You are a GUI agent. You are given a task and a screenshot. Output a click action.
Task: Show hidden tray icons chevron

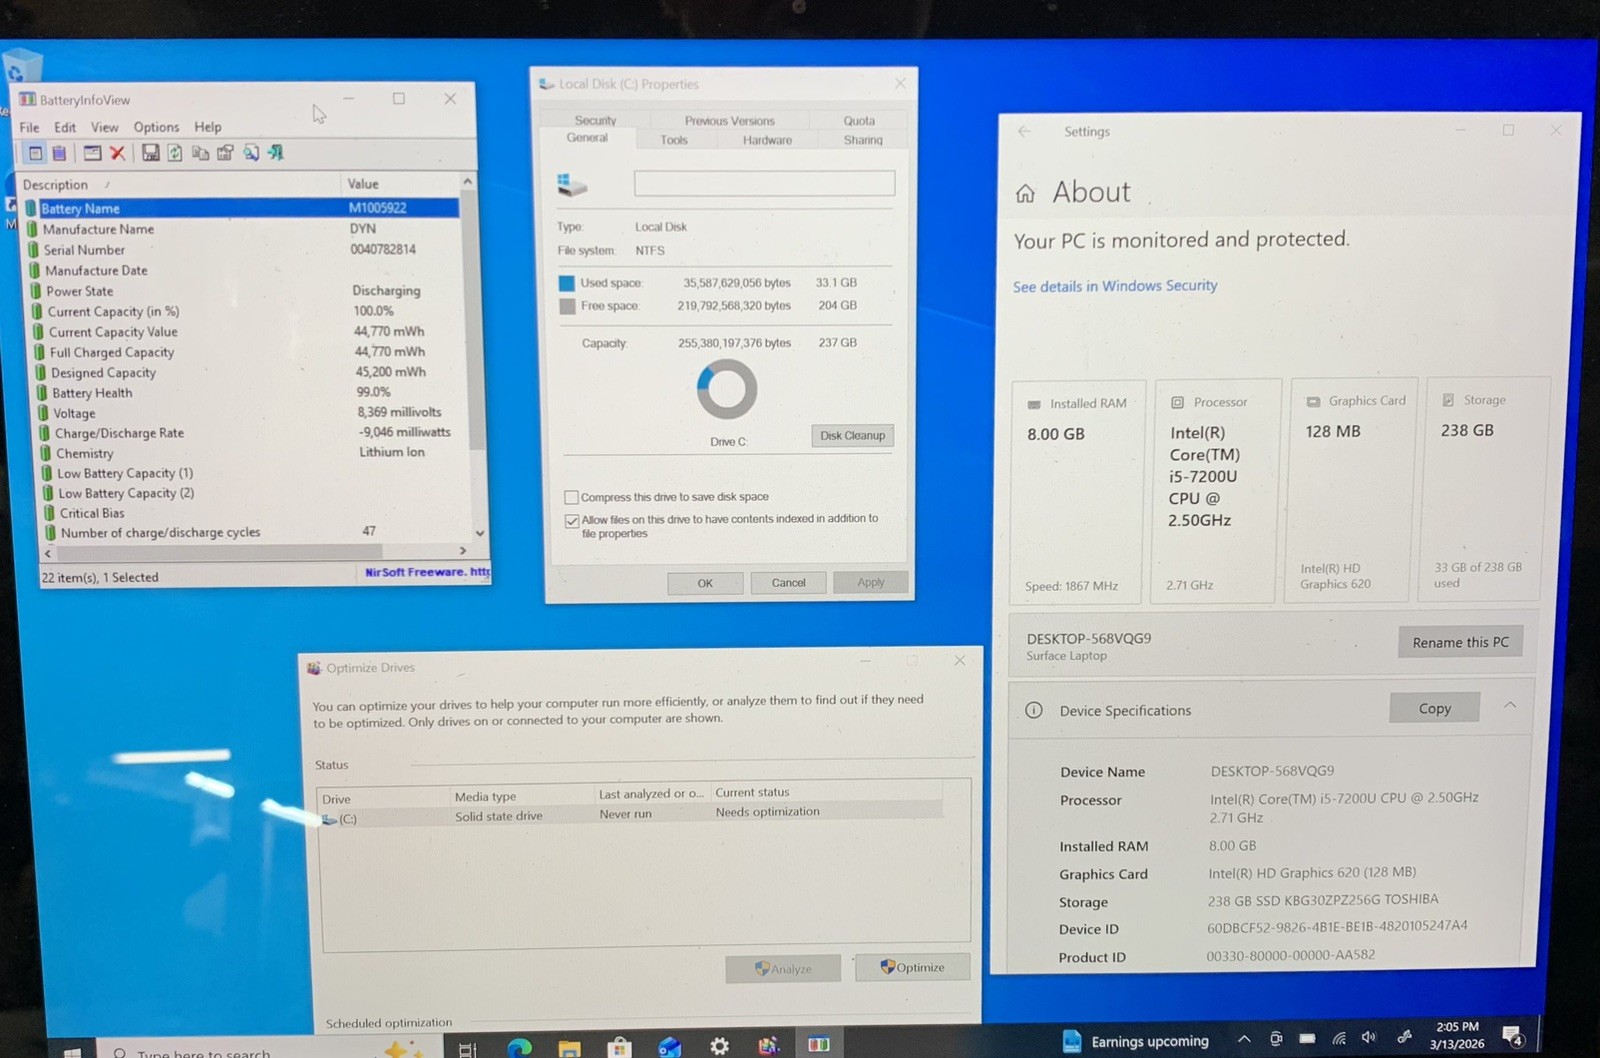(1244, 1039)
